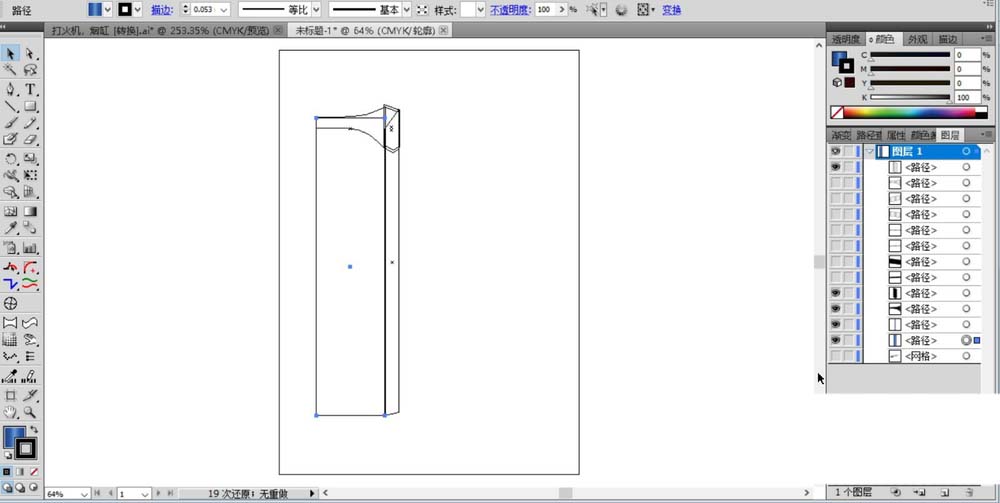This screenshot has width=1000, height=503.
Task: Open the stroke weight dropdown next to 0.053
Action: 224,10
